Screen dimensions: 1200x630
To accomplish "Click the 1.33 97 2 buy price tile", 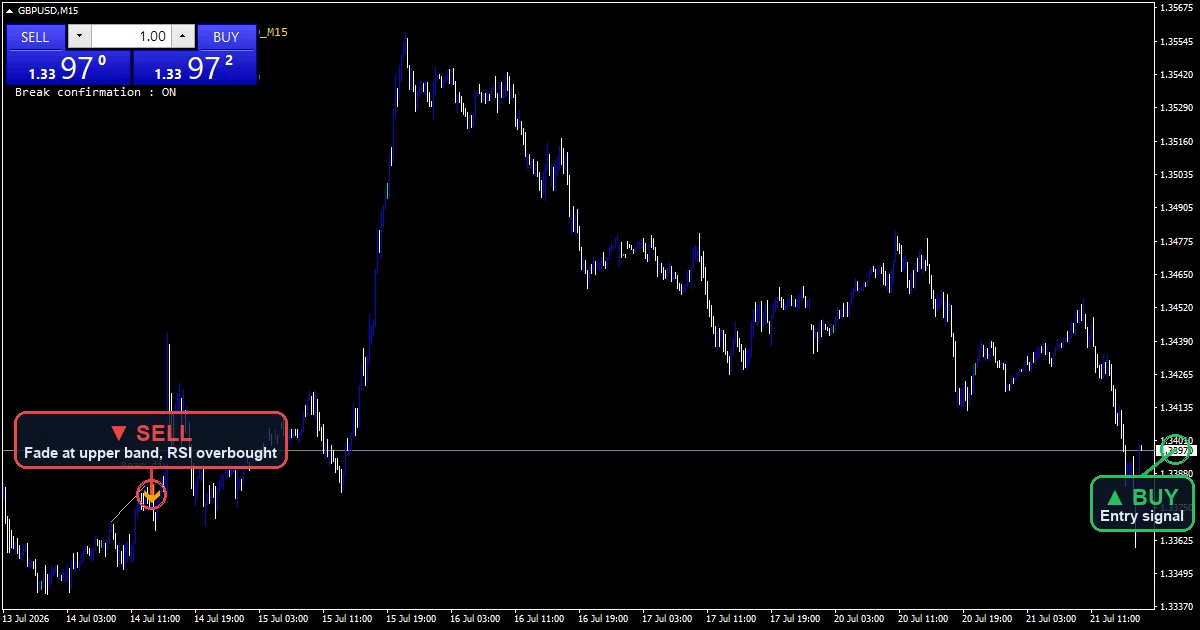I will (x=195, y=68).
